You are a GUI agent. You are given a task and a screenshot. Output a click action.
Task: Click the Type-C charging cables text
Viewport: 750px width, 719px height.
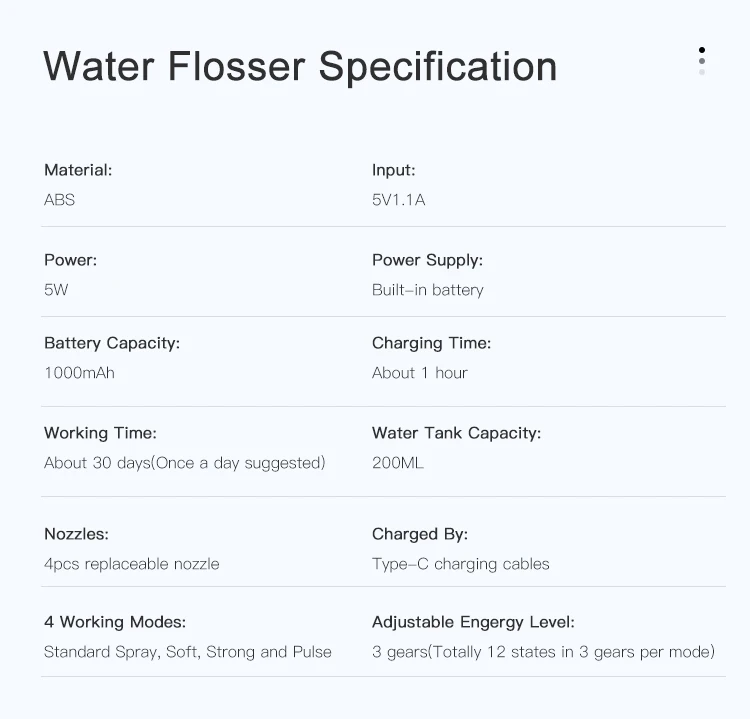460,564
